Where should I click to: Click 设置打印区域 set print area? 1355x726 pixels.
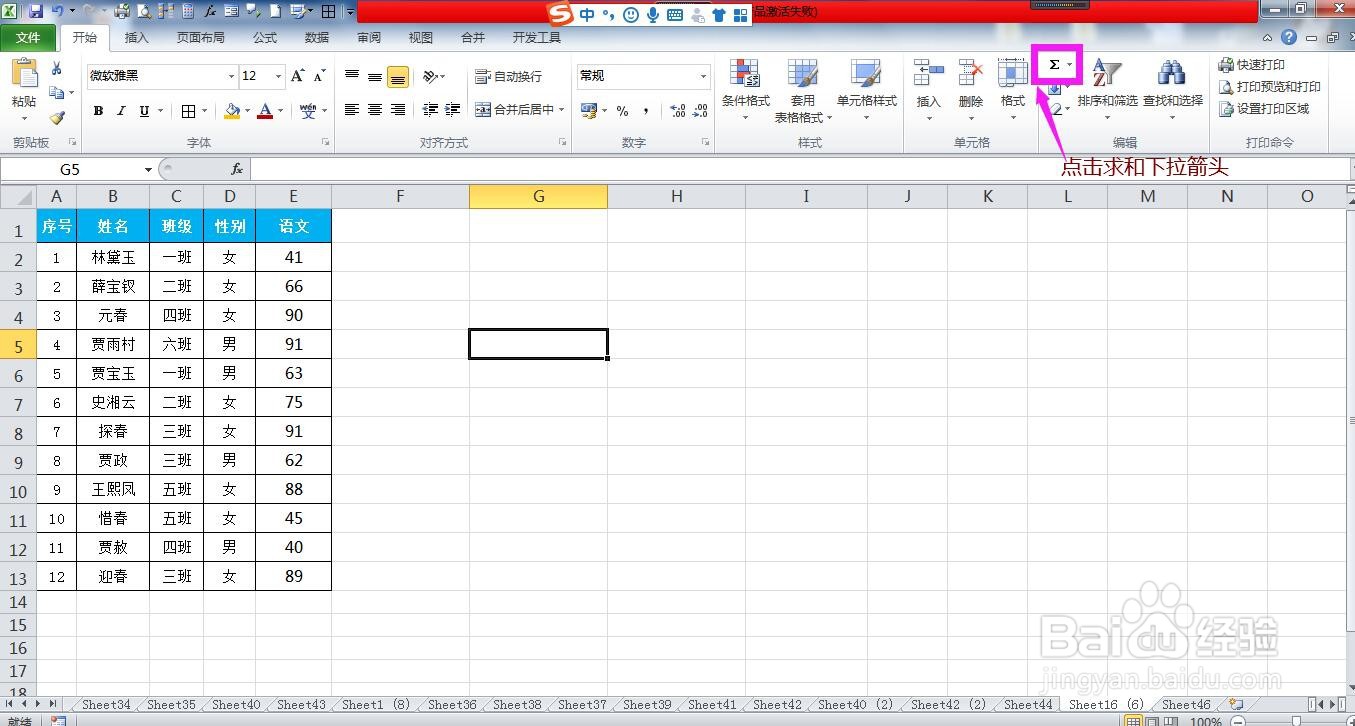coord(1264,109)
